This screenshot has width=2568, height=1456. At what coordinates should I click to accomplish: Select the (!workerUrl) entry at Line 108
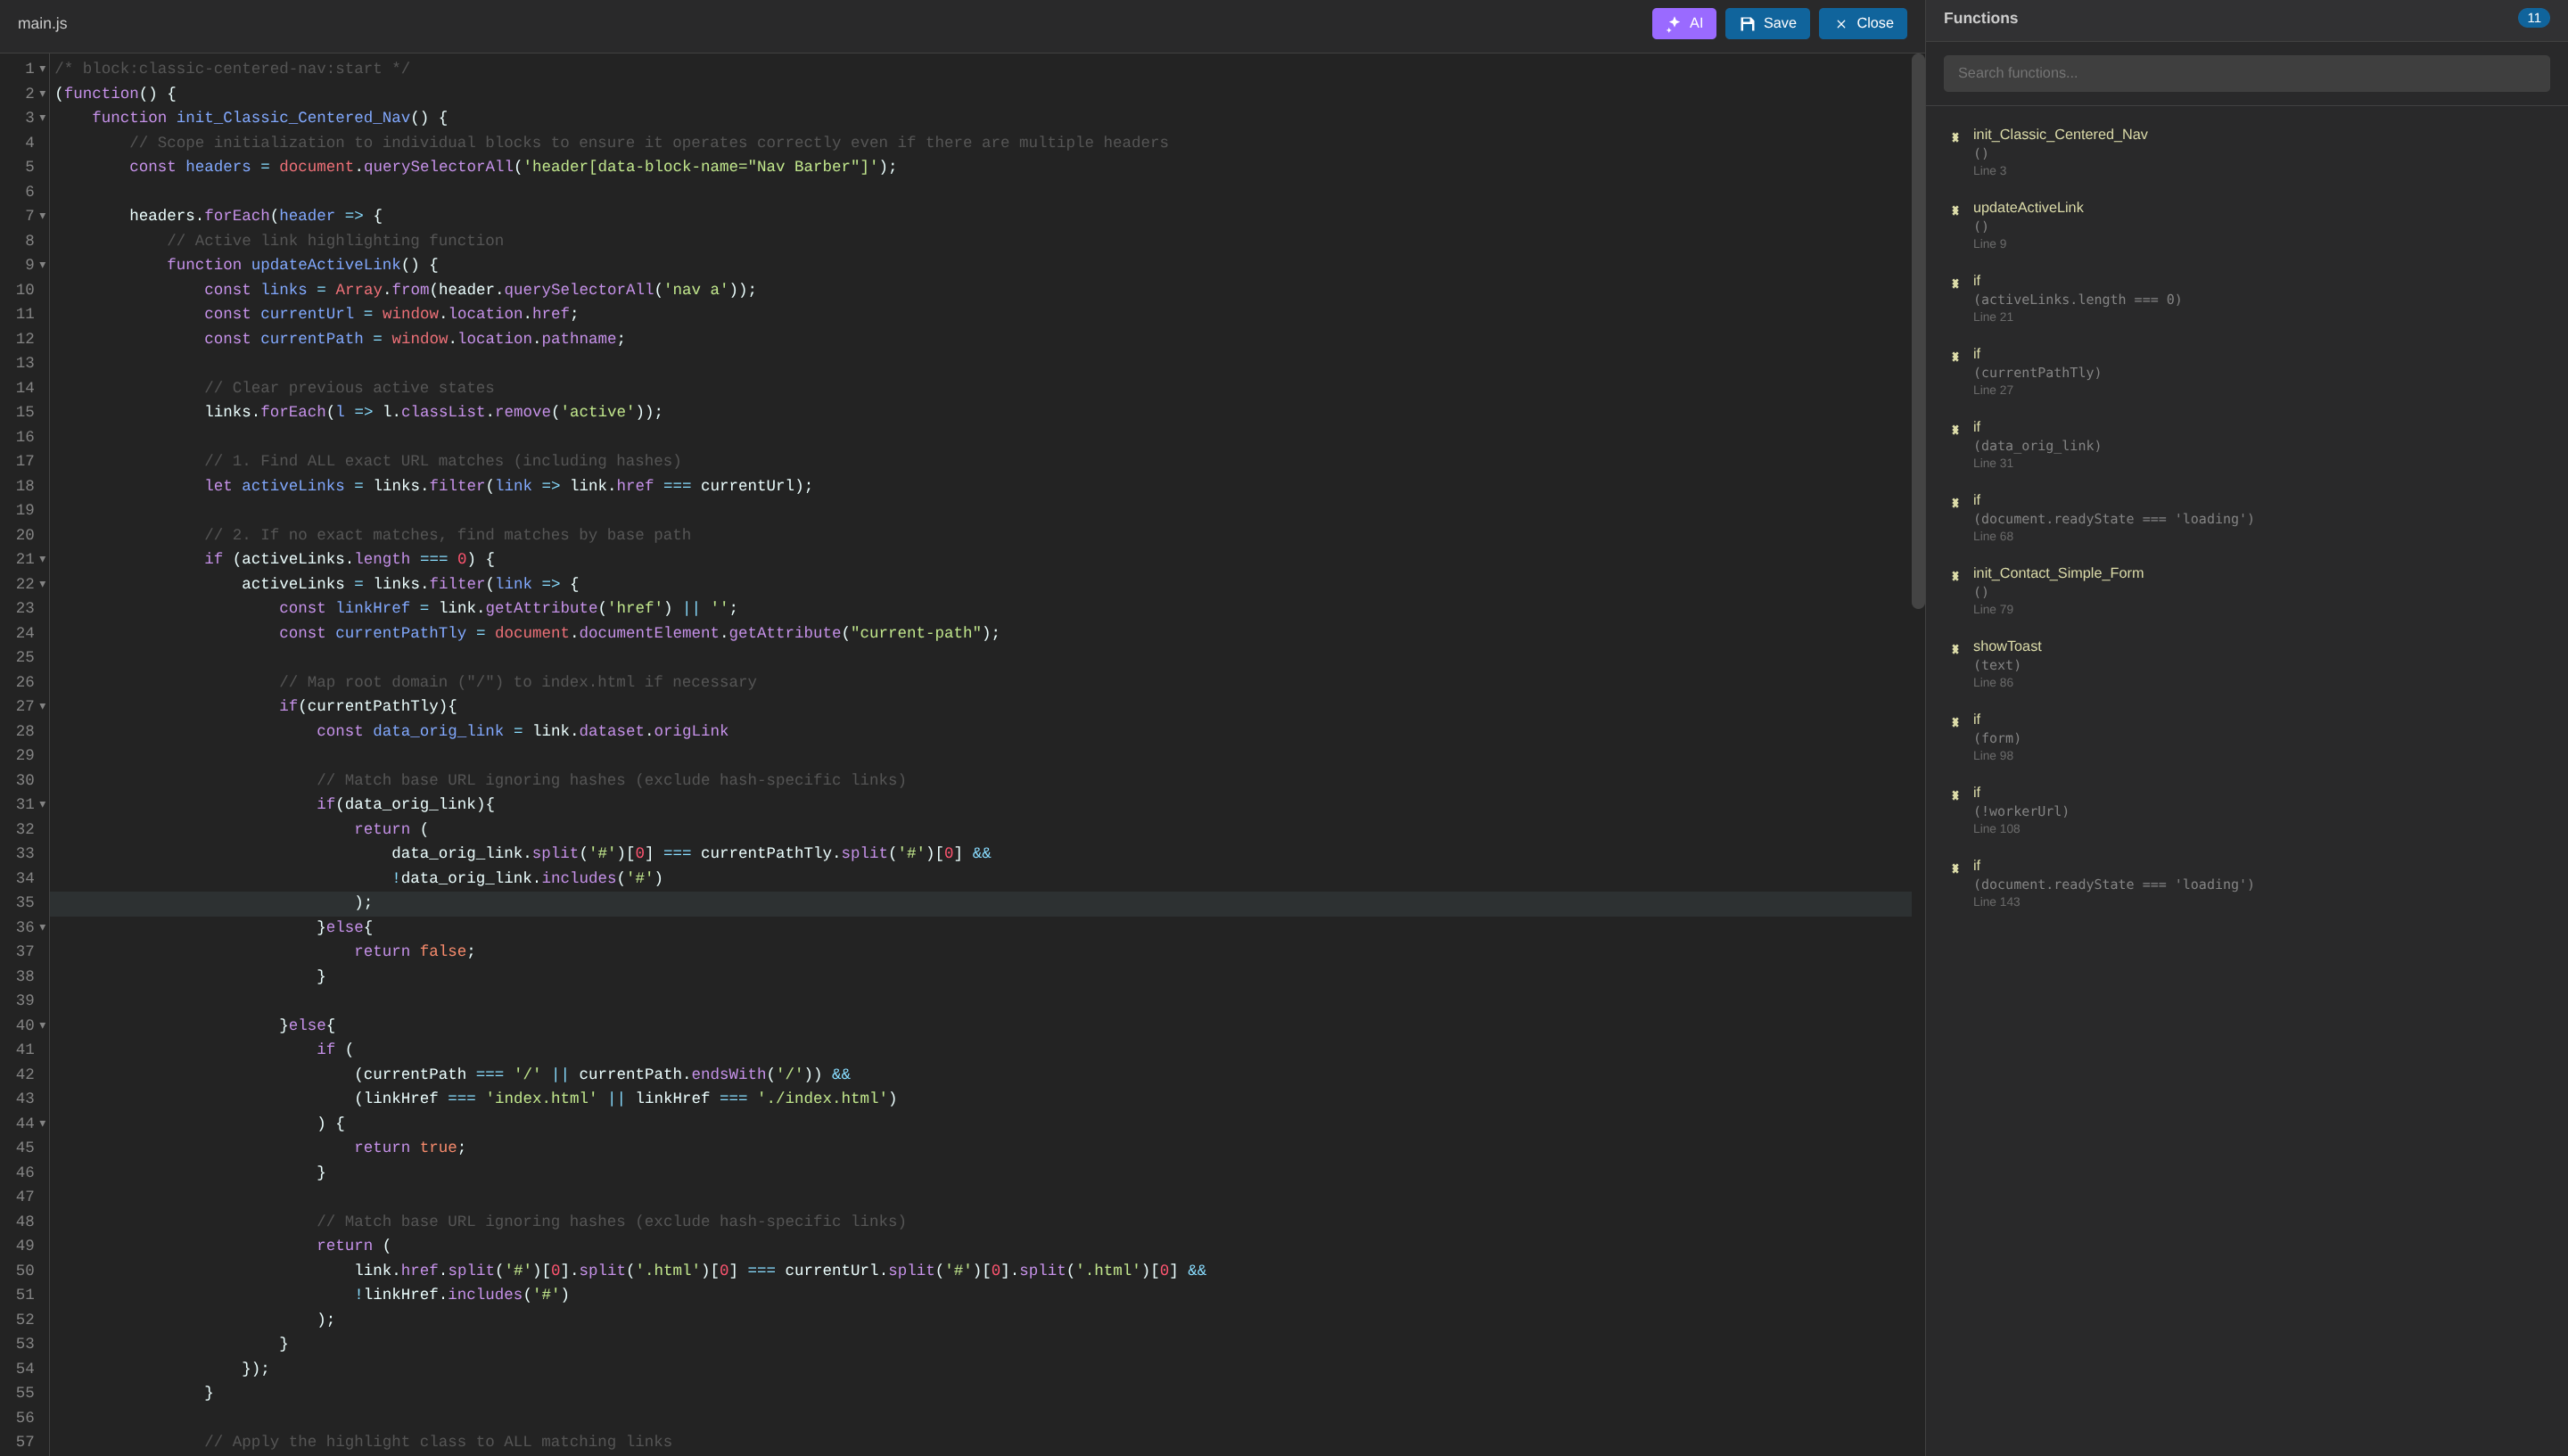2021,811
